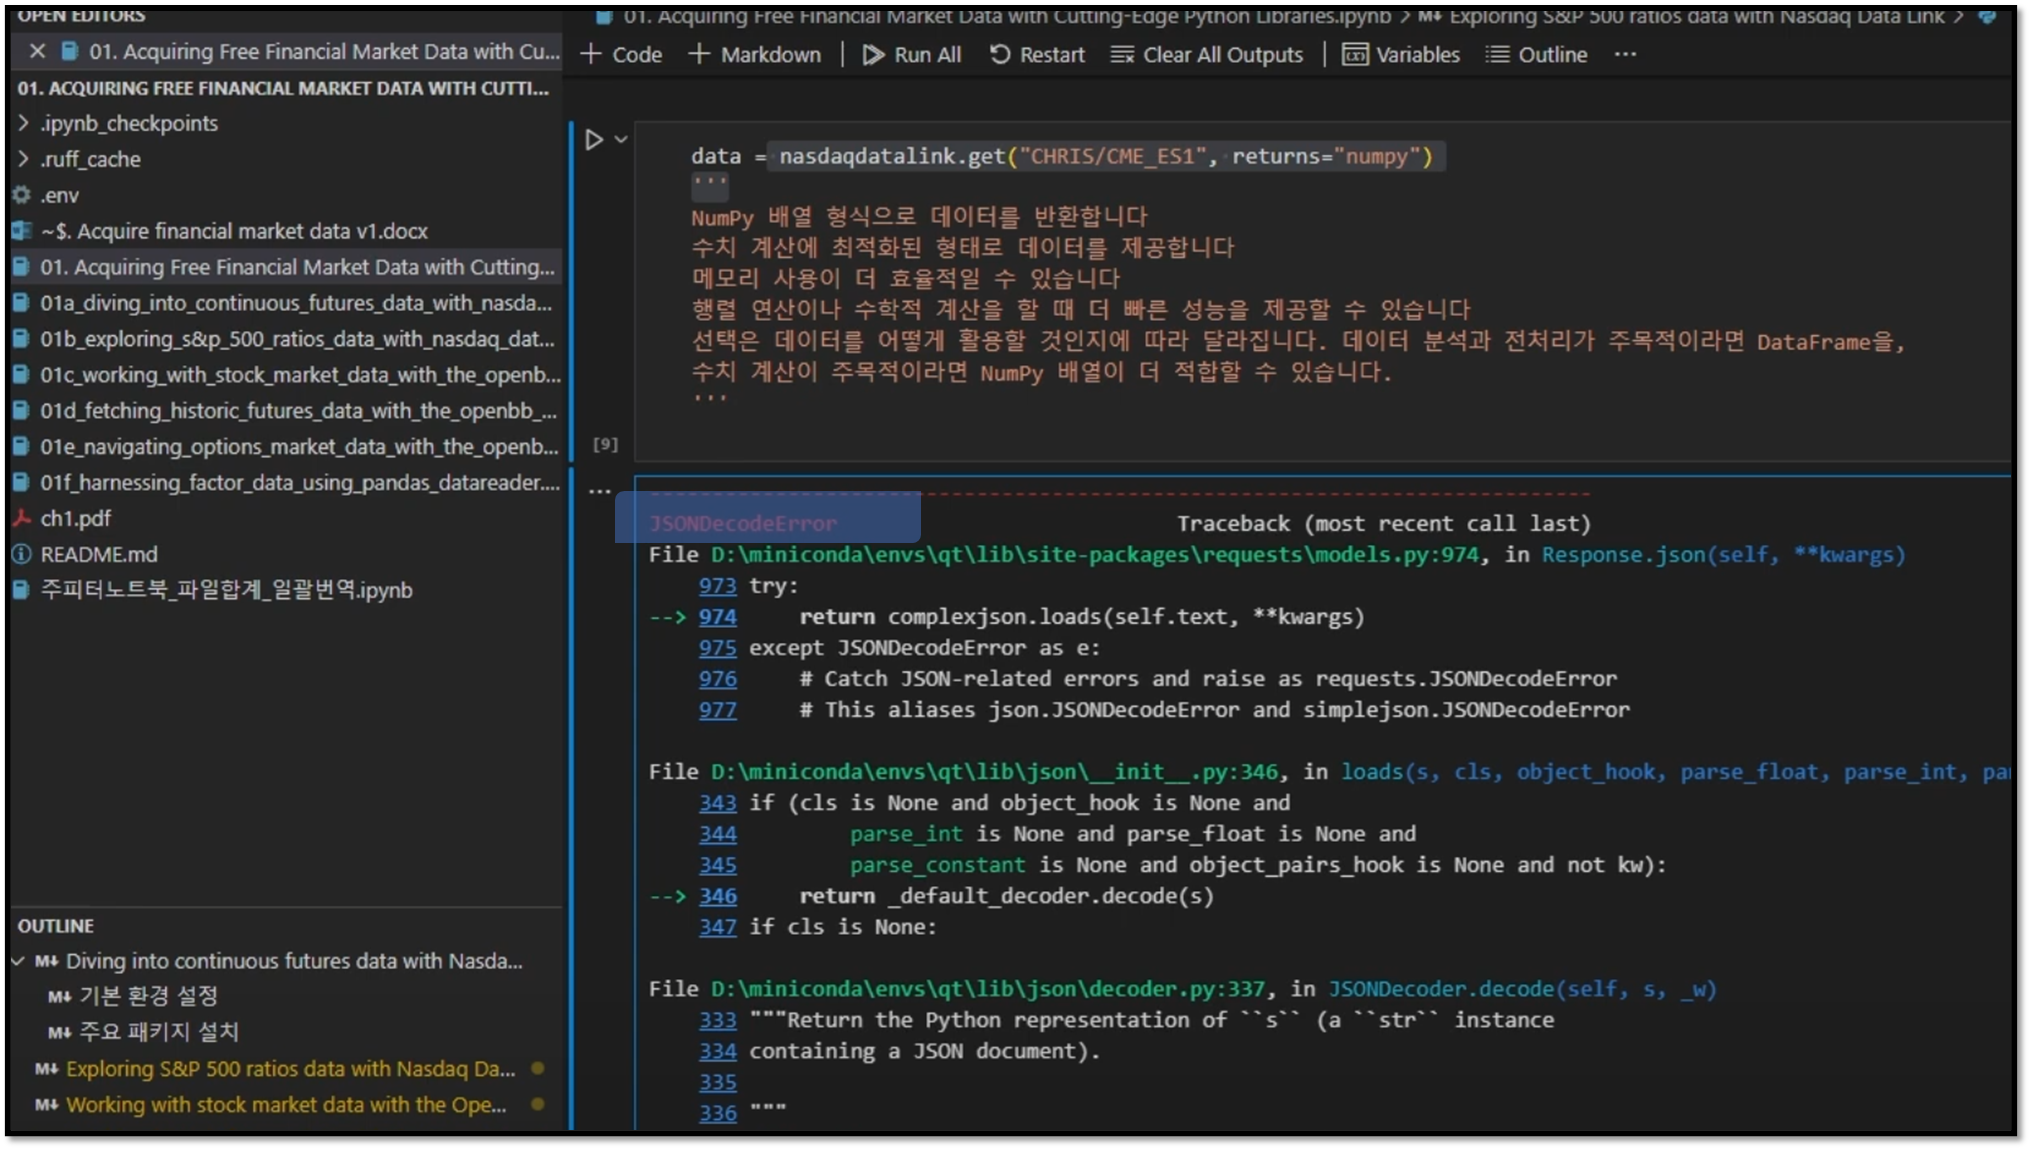
Task: Restart the notebook kernel
Action: [1036, 55]
